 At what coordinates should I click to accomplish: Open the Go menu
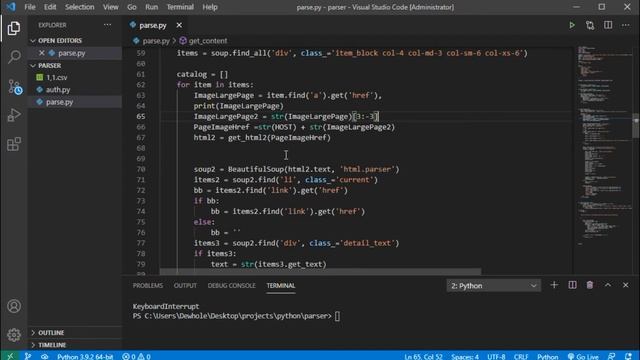[131, 7]
